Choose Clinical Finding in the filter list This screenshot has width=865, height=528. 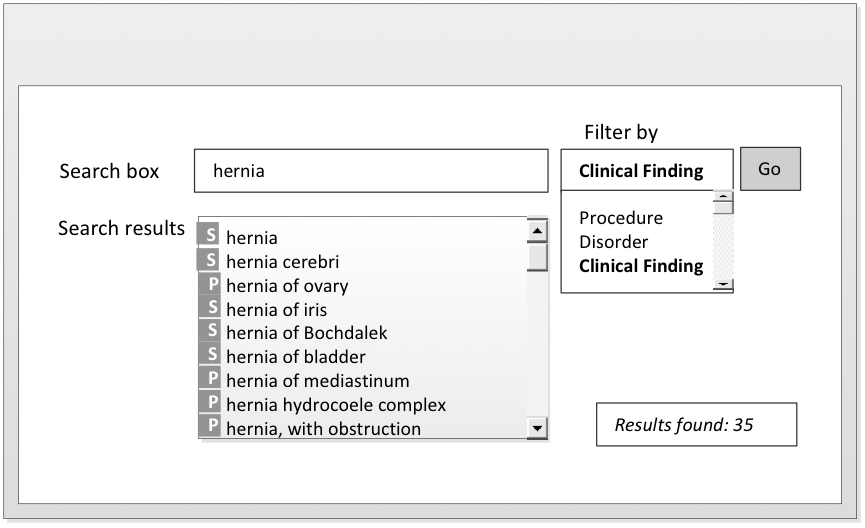click(x=641, y=266)
